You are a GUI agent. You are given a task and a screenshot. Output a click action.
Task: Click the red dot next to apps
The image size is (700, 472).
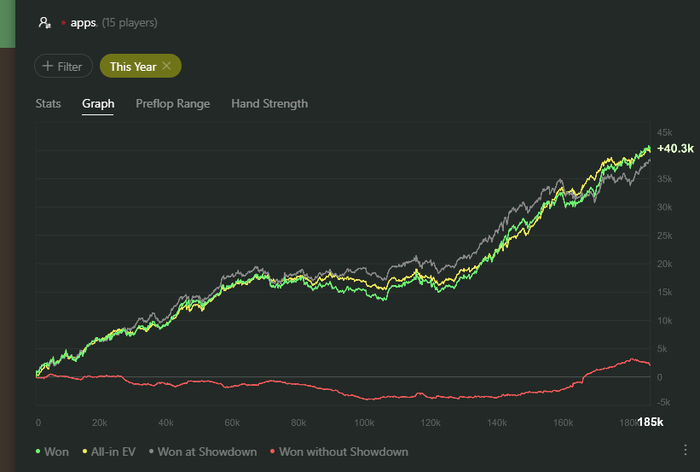pyautogui.click(x=63, y=22)
